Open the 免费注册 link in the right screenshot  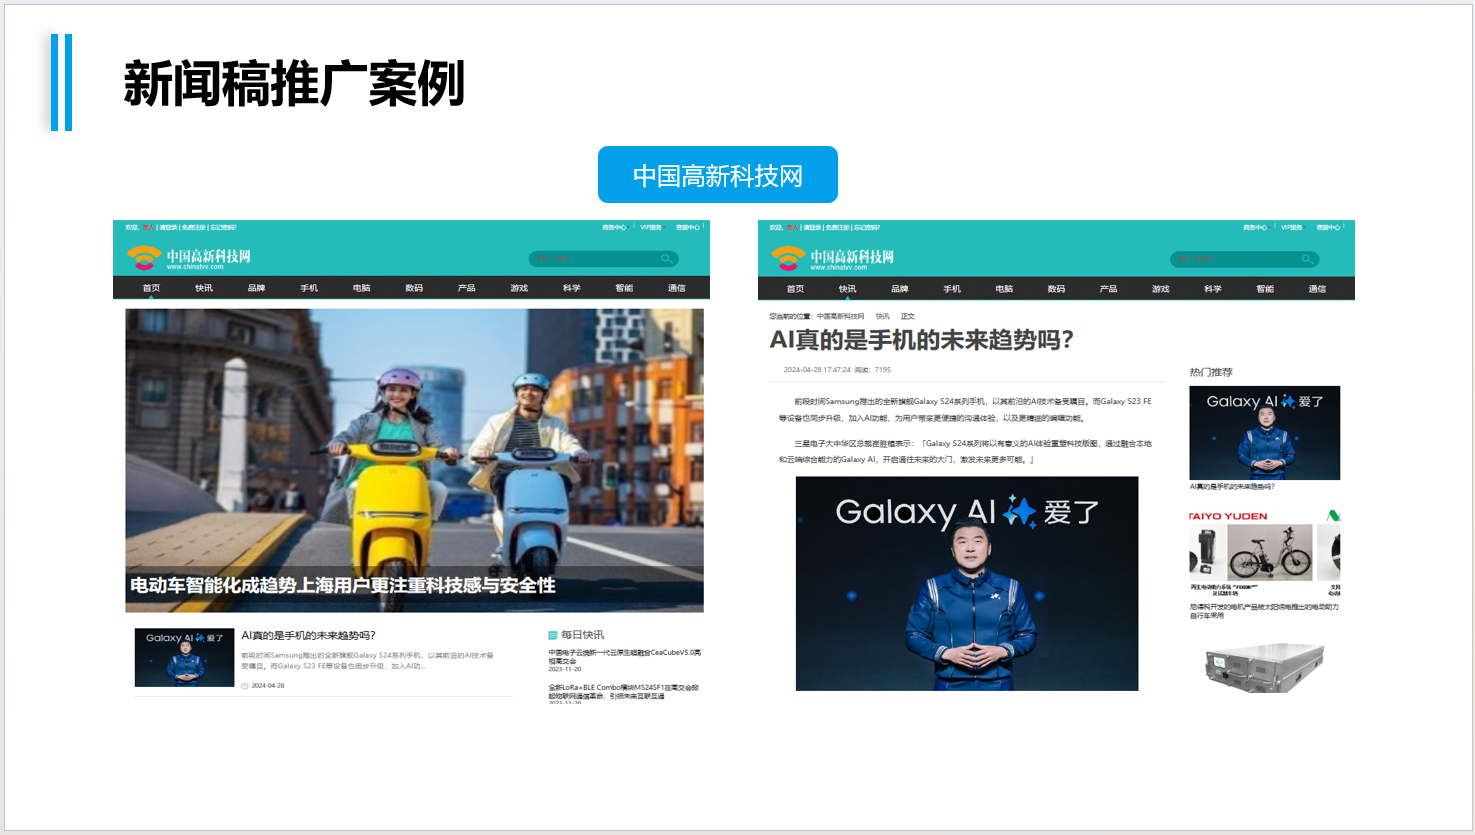pyautogui.click(x=838, y=228)
